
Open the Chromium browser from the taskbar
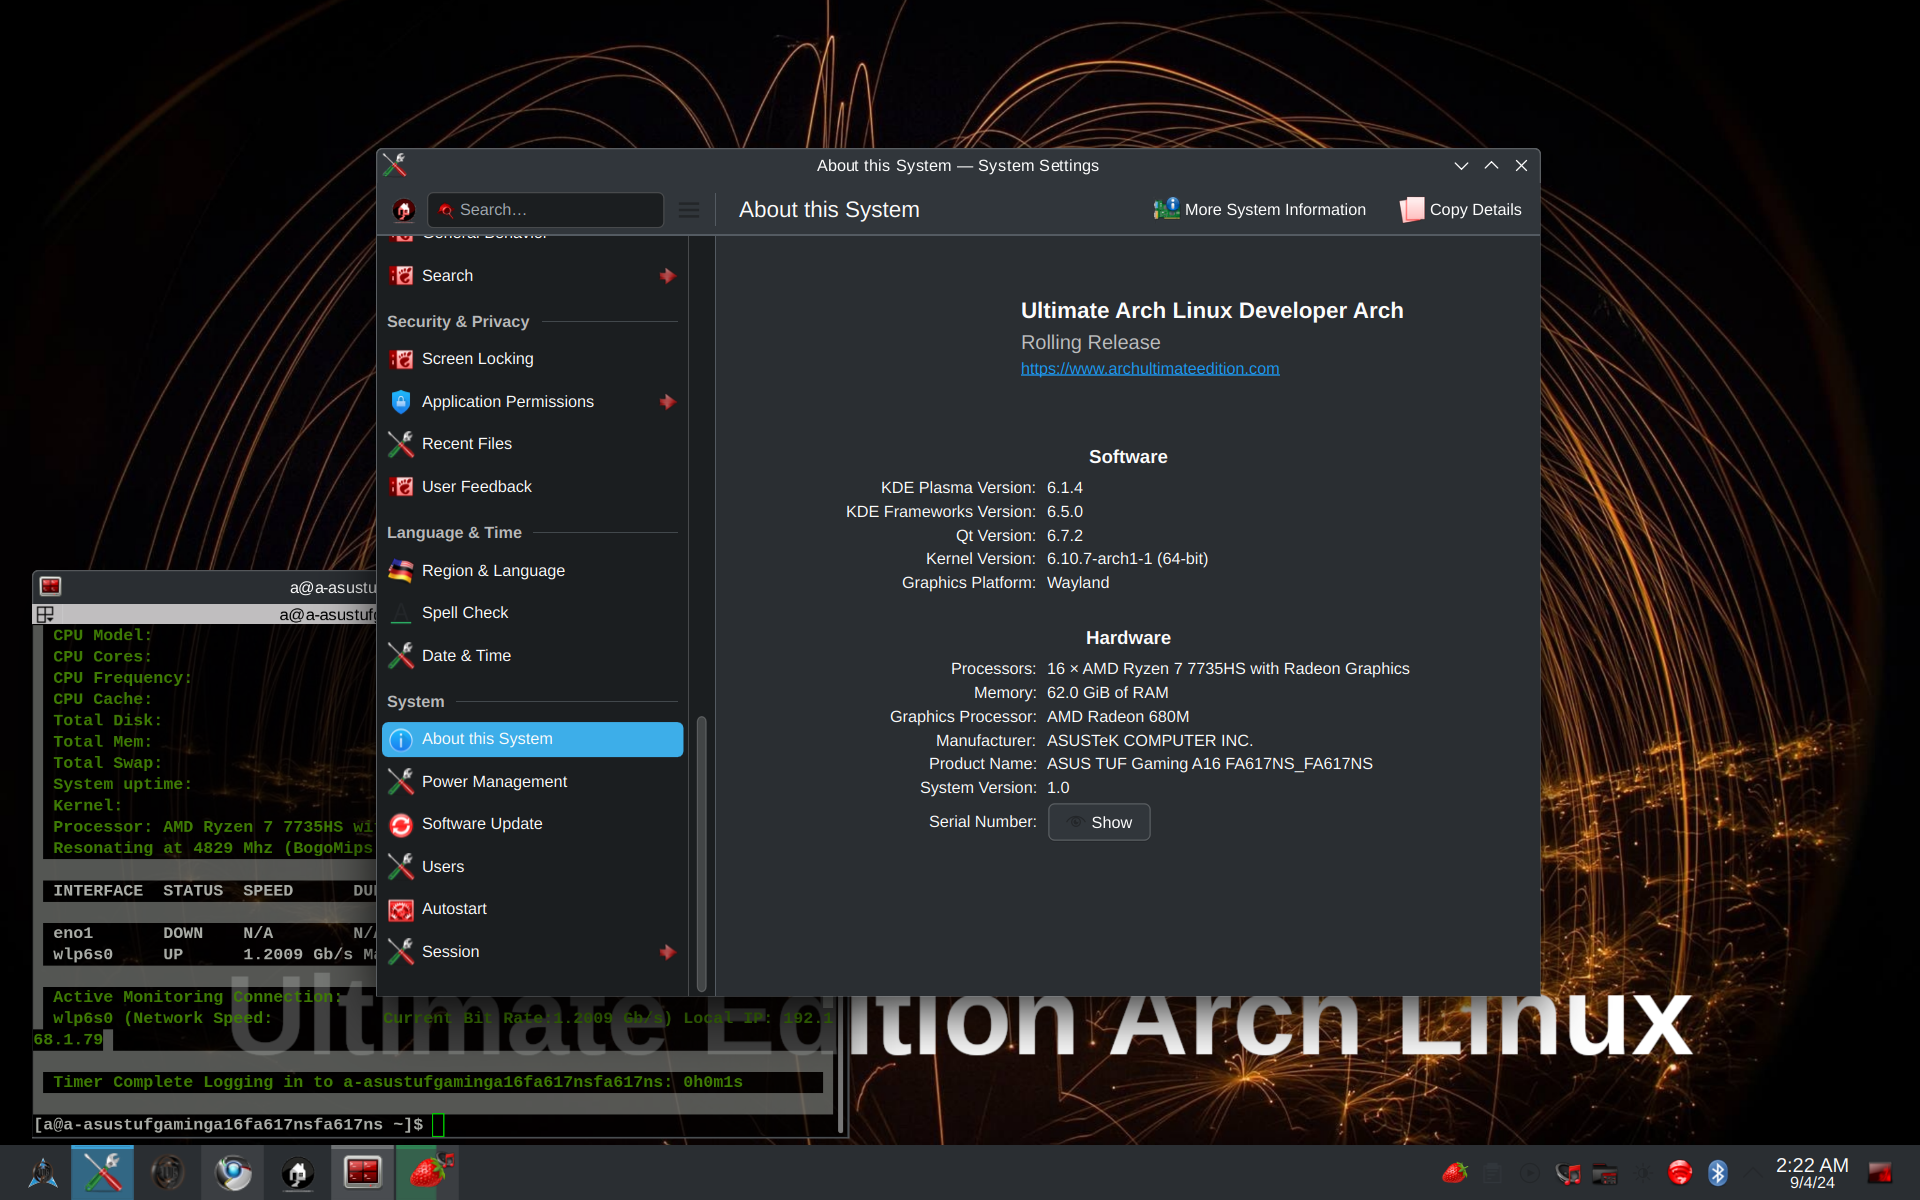tap(233, 1172)
